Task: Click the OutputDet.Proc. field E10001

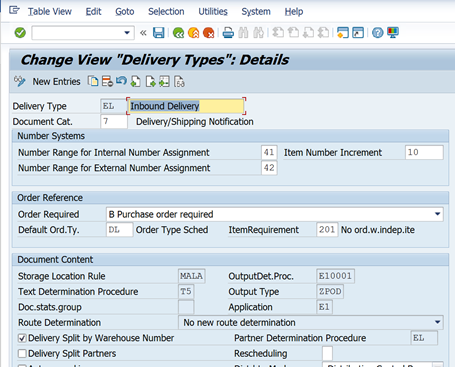Action: click(x=335, y=276)
